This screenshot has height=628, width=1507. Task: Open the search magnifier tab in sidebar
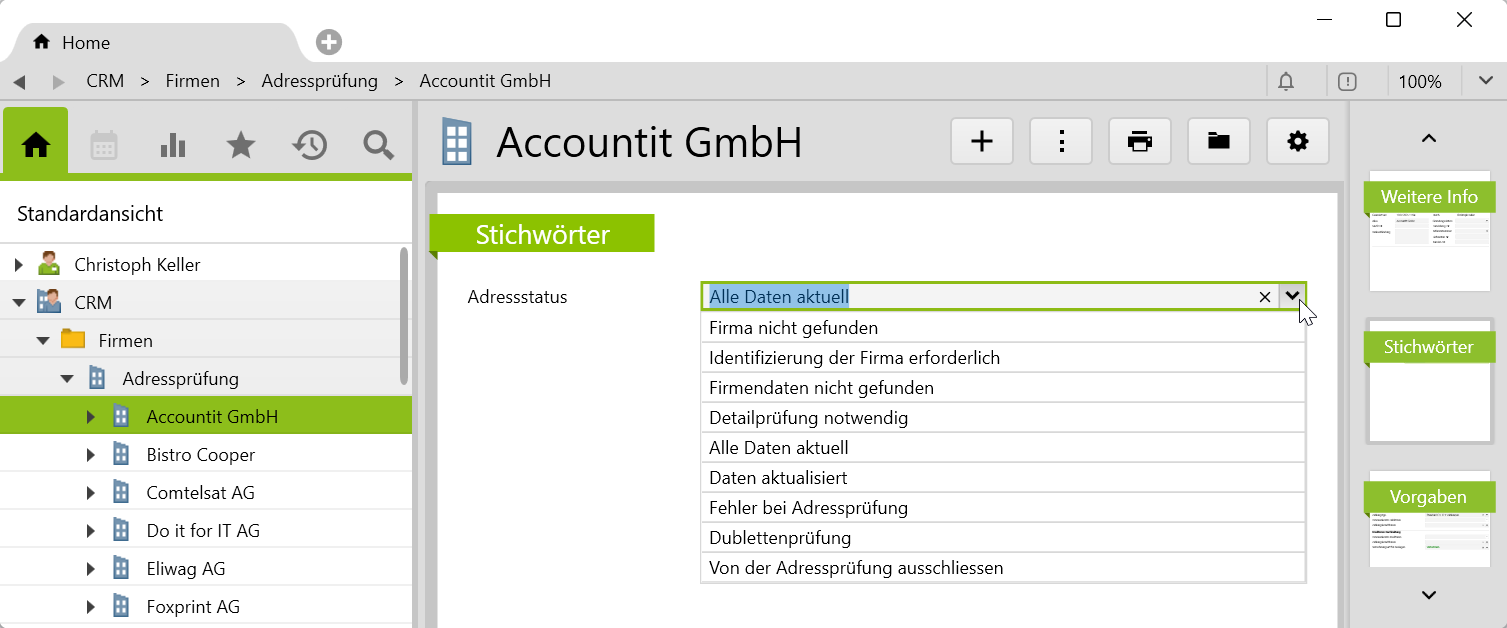pyautogui.click(x=378, y=146)
